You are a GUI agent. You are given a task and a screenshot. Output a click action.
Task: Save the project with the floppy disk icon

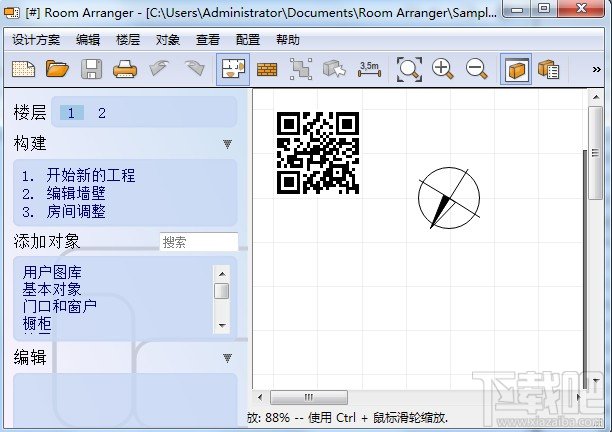pos(91,69)
